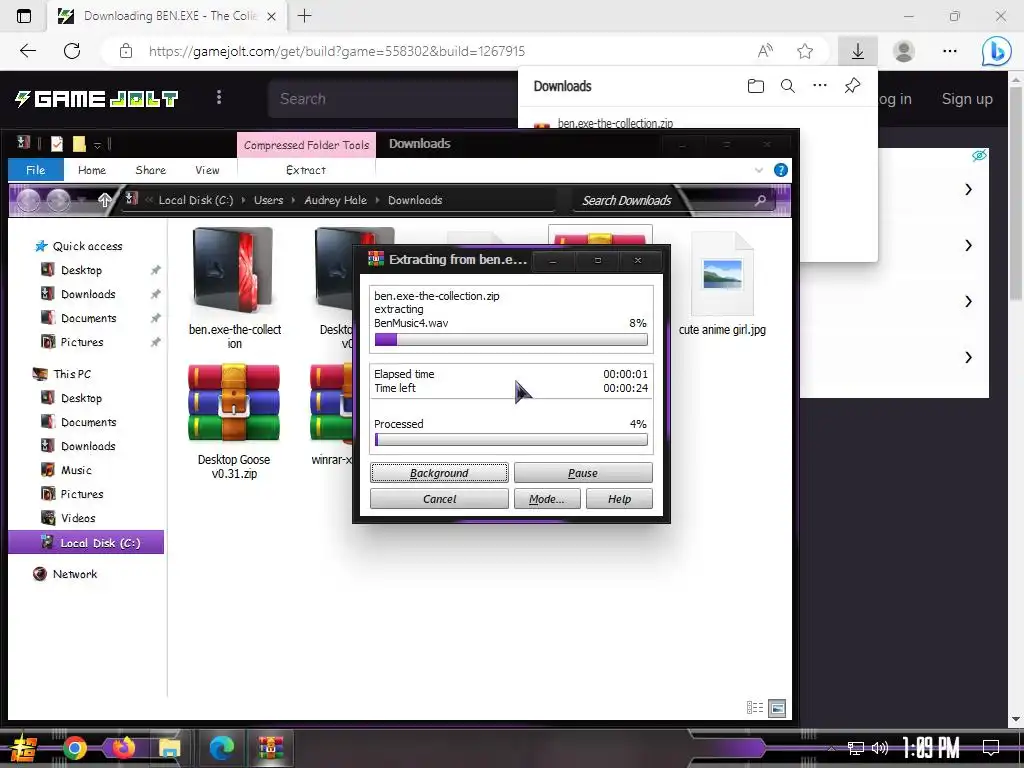
Task: Click Edge browser back button
Action: (x=27, y=51)
